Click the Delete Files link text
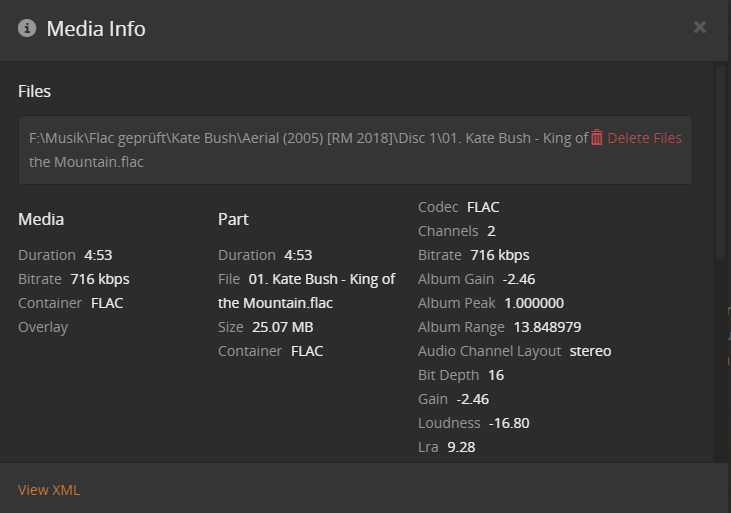This screenshot has height=513, width=731. (644, 138)
